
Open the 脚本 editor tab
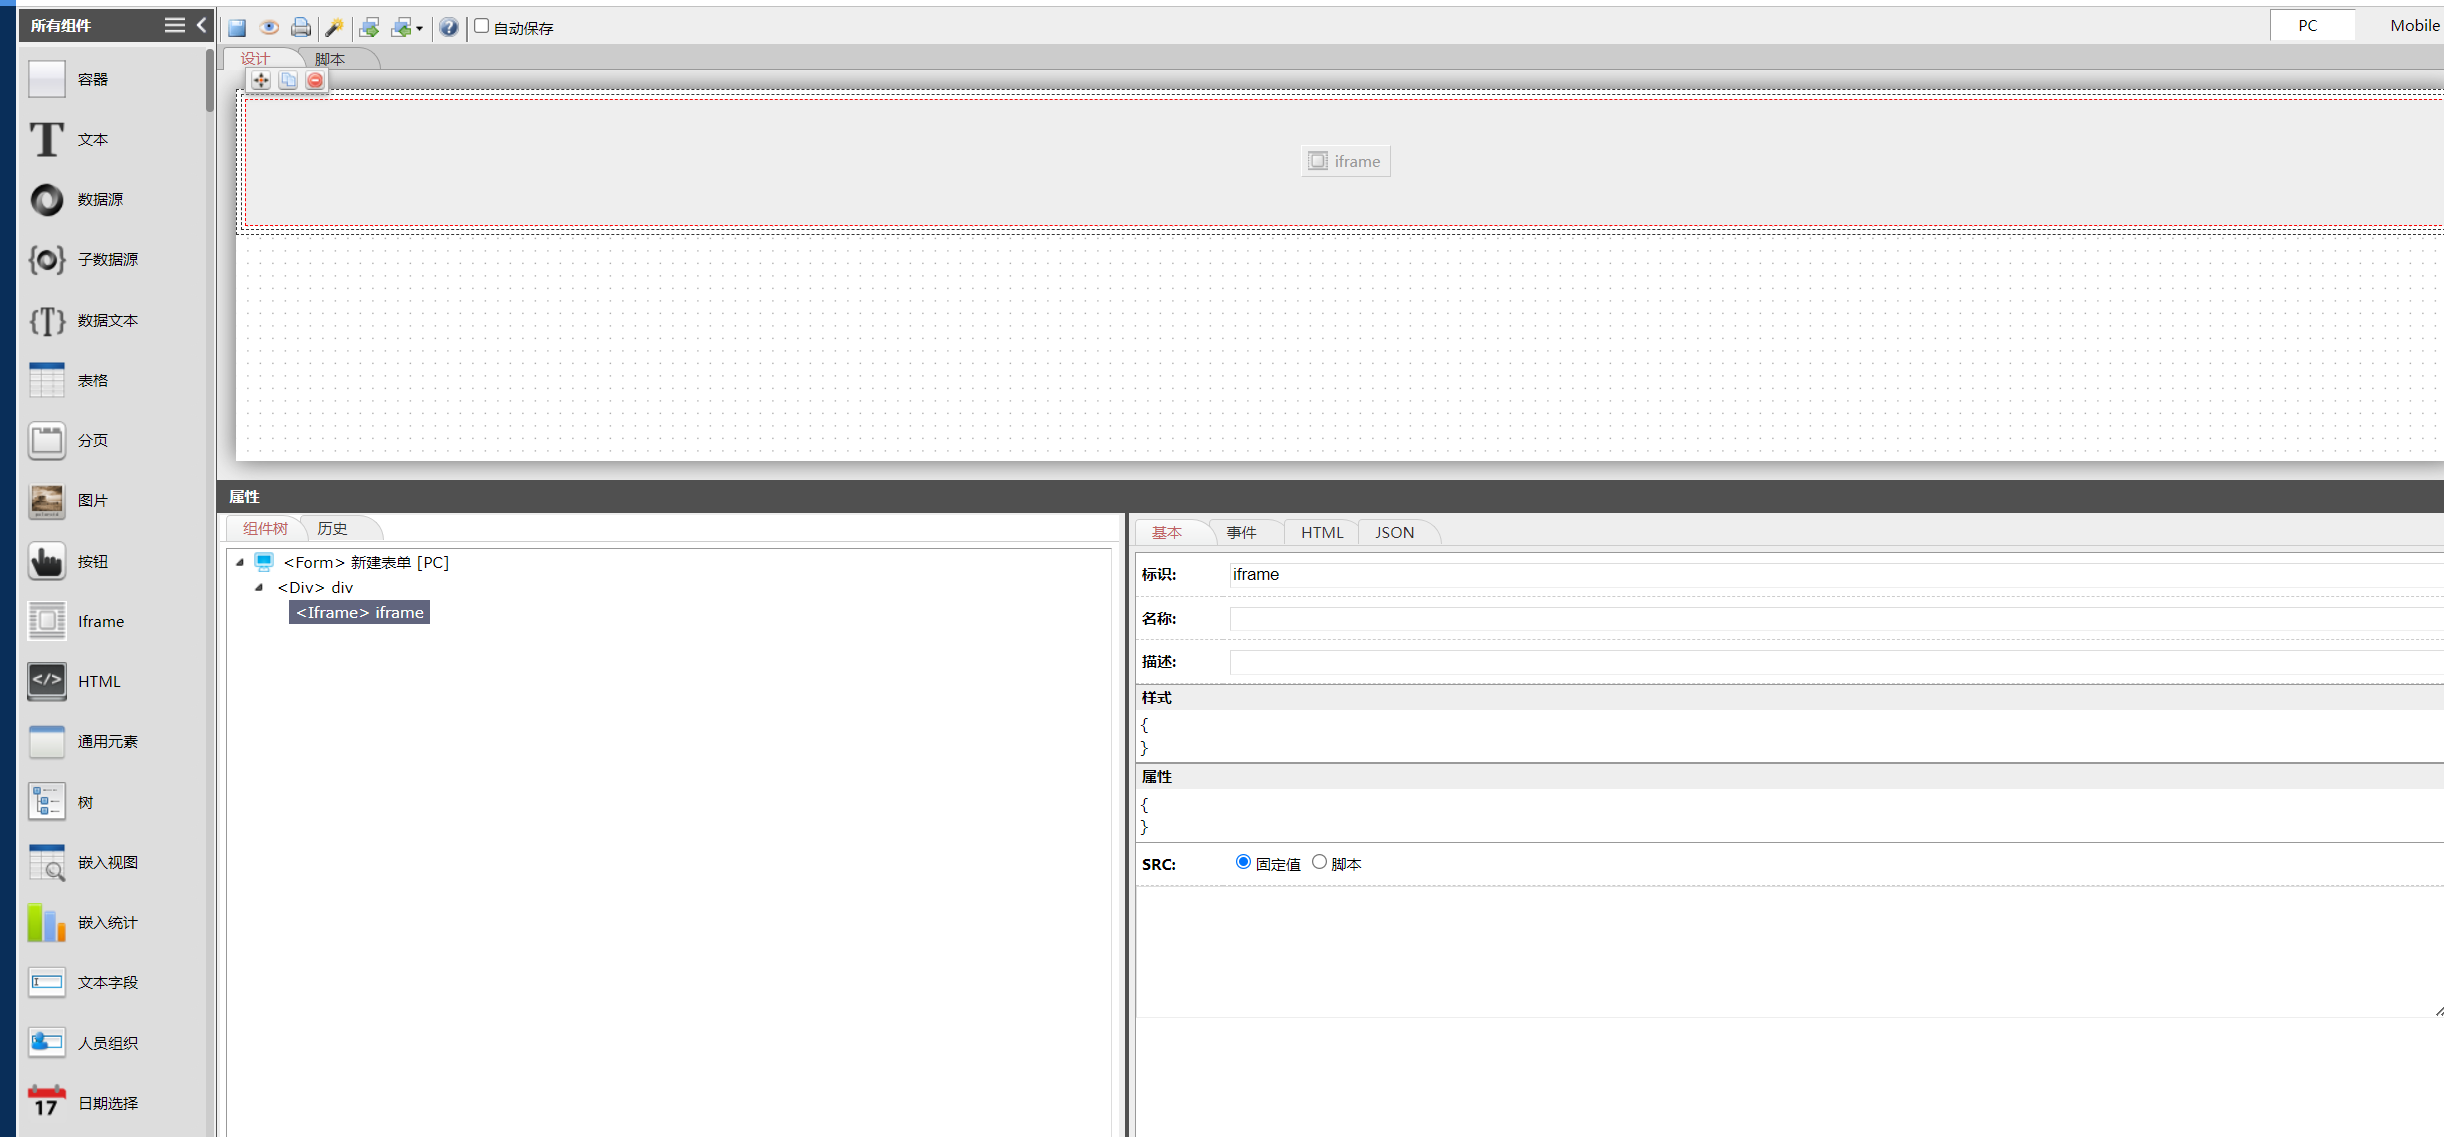330,59
